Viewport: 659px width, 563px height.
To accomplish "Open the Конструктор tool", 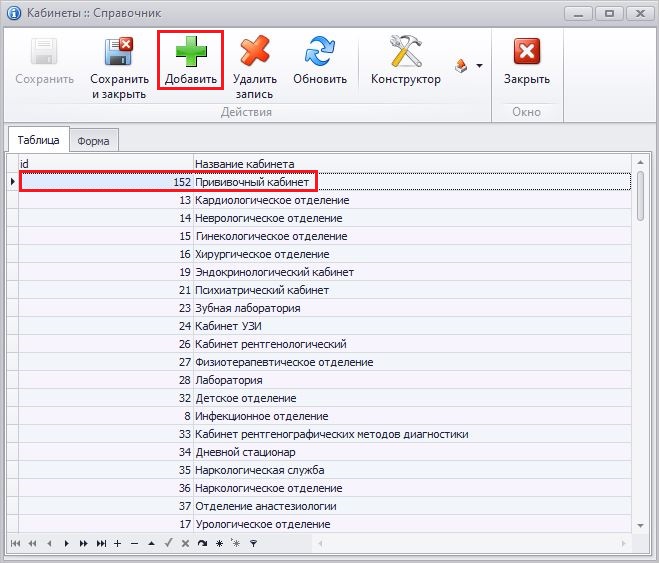I will tap(405, 54).
